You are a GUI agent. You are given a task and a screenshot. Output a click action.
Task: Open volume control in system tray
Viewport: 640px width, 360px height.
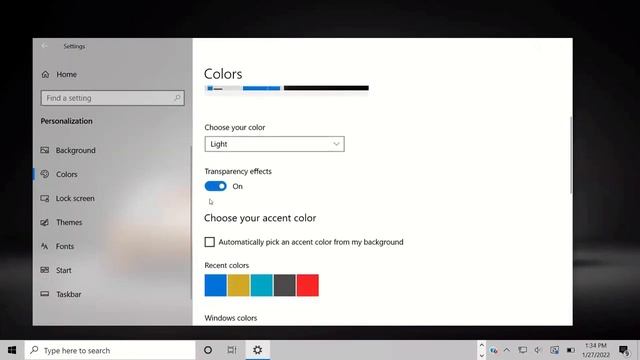pos(538,350)
